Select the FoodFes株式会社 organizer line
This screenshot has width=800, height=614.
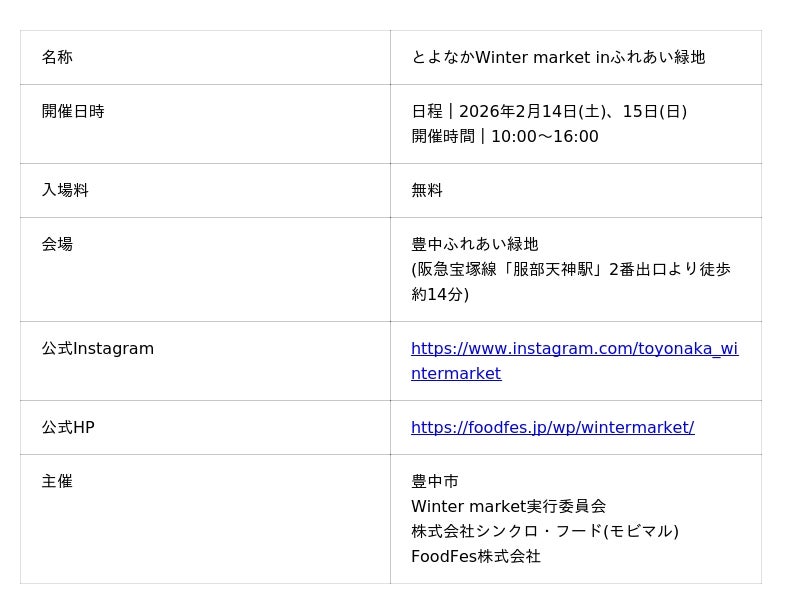(476, 557)
